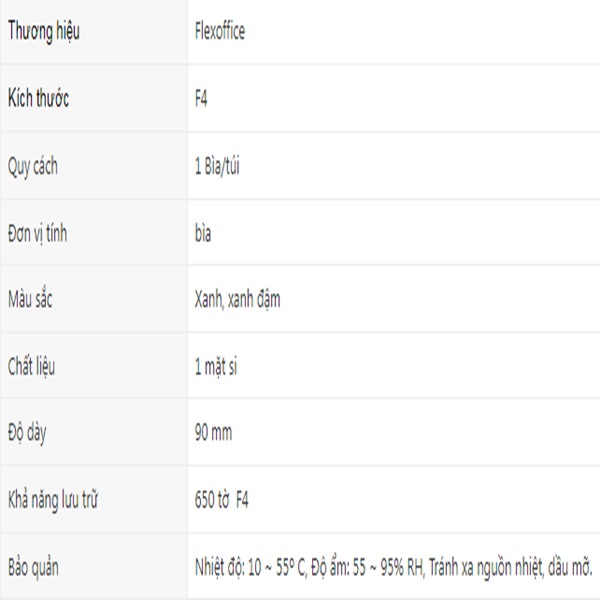Click the 'Quy cách' label

coord(32,166)
